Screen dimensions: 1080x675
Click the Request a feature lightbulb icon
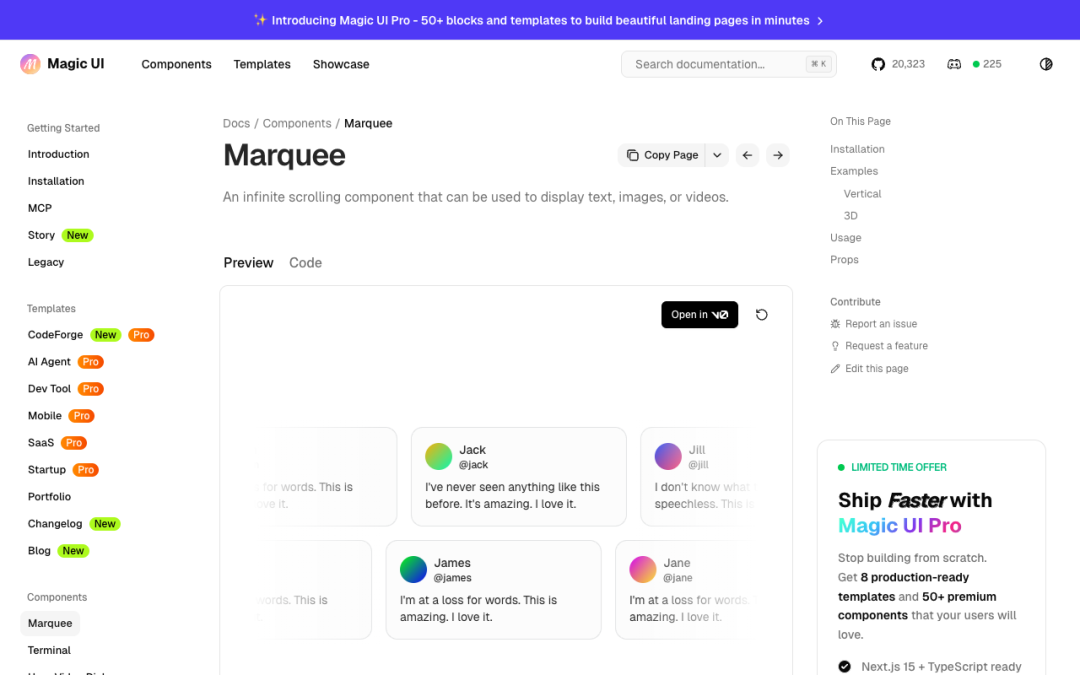point(836,345)
